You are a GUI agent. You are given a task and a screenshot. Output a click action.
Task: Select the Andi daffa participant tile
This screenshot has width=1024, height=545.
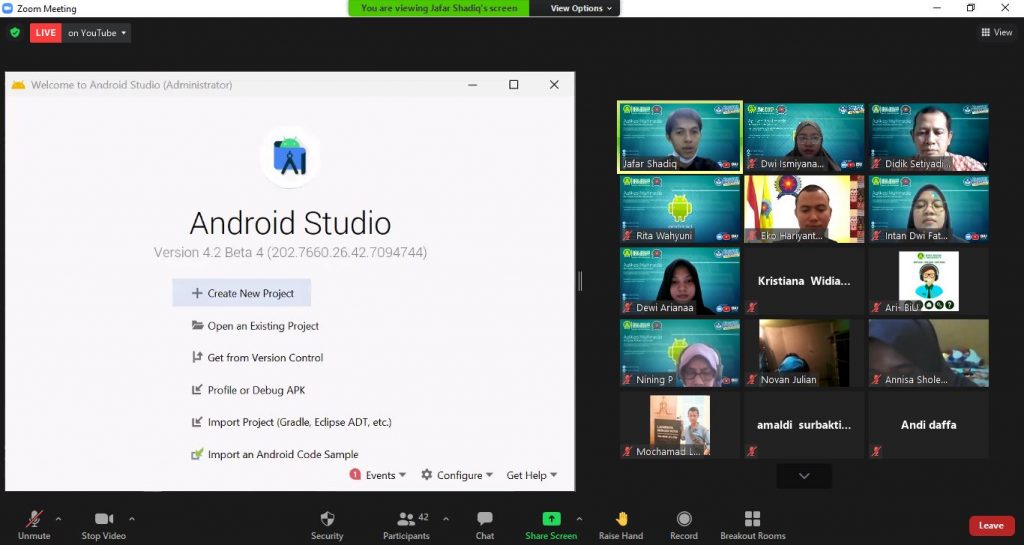pyautogui.click(x=929, y=425)
